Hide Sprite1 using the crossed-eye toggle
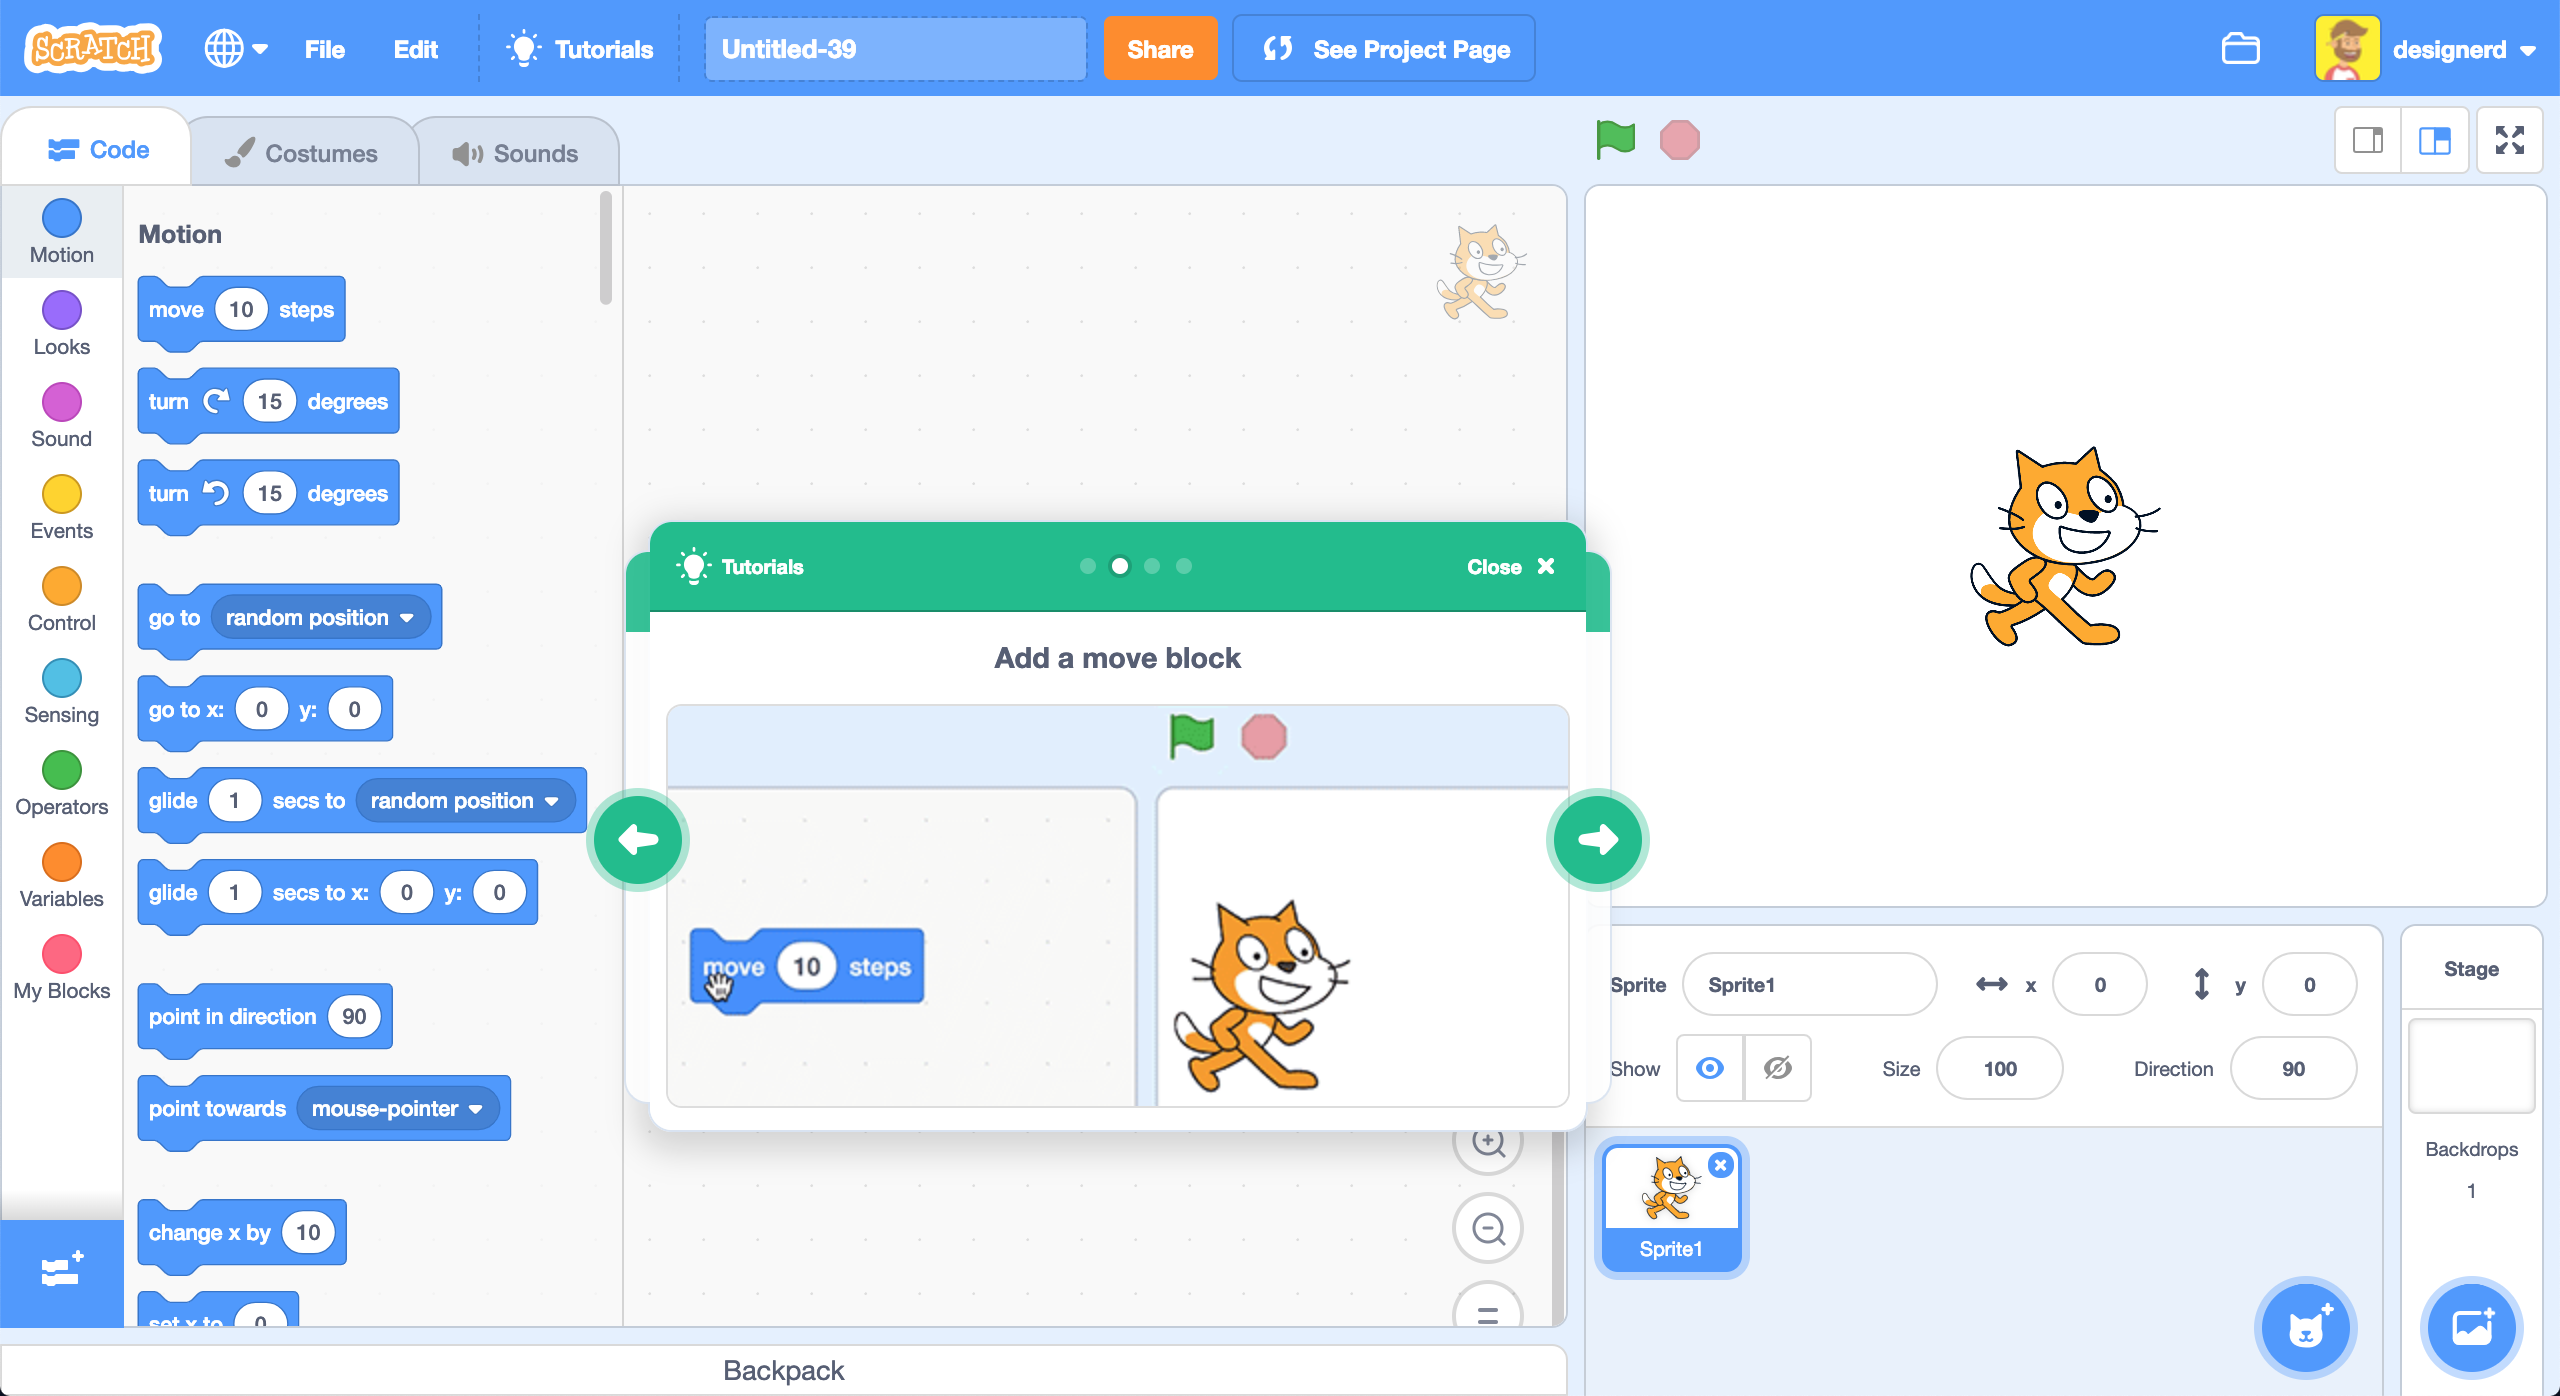Viewport: 2560px width, 1396px height. pyautogui.click(x=1777, y=1068)
